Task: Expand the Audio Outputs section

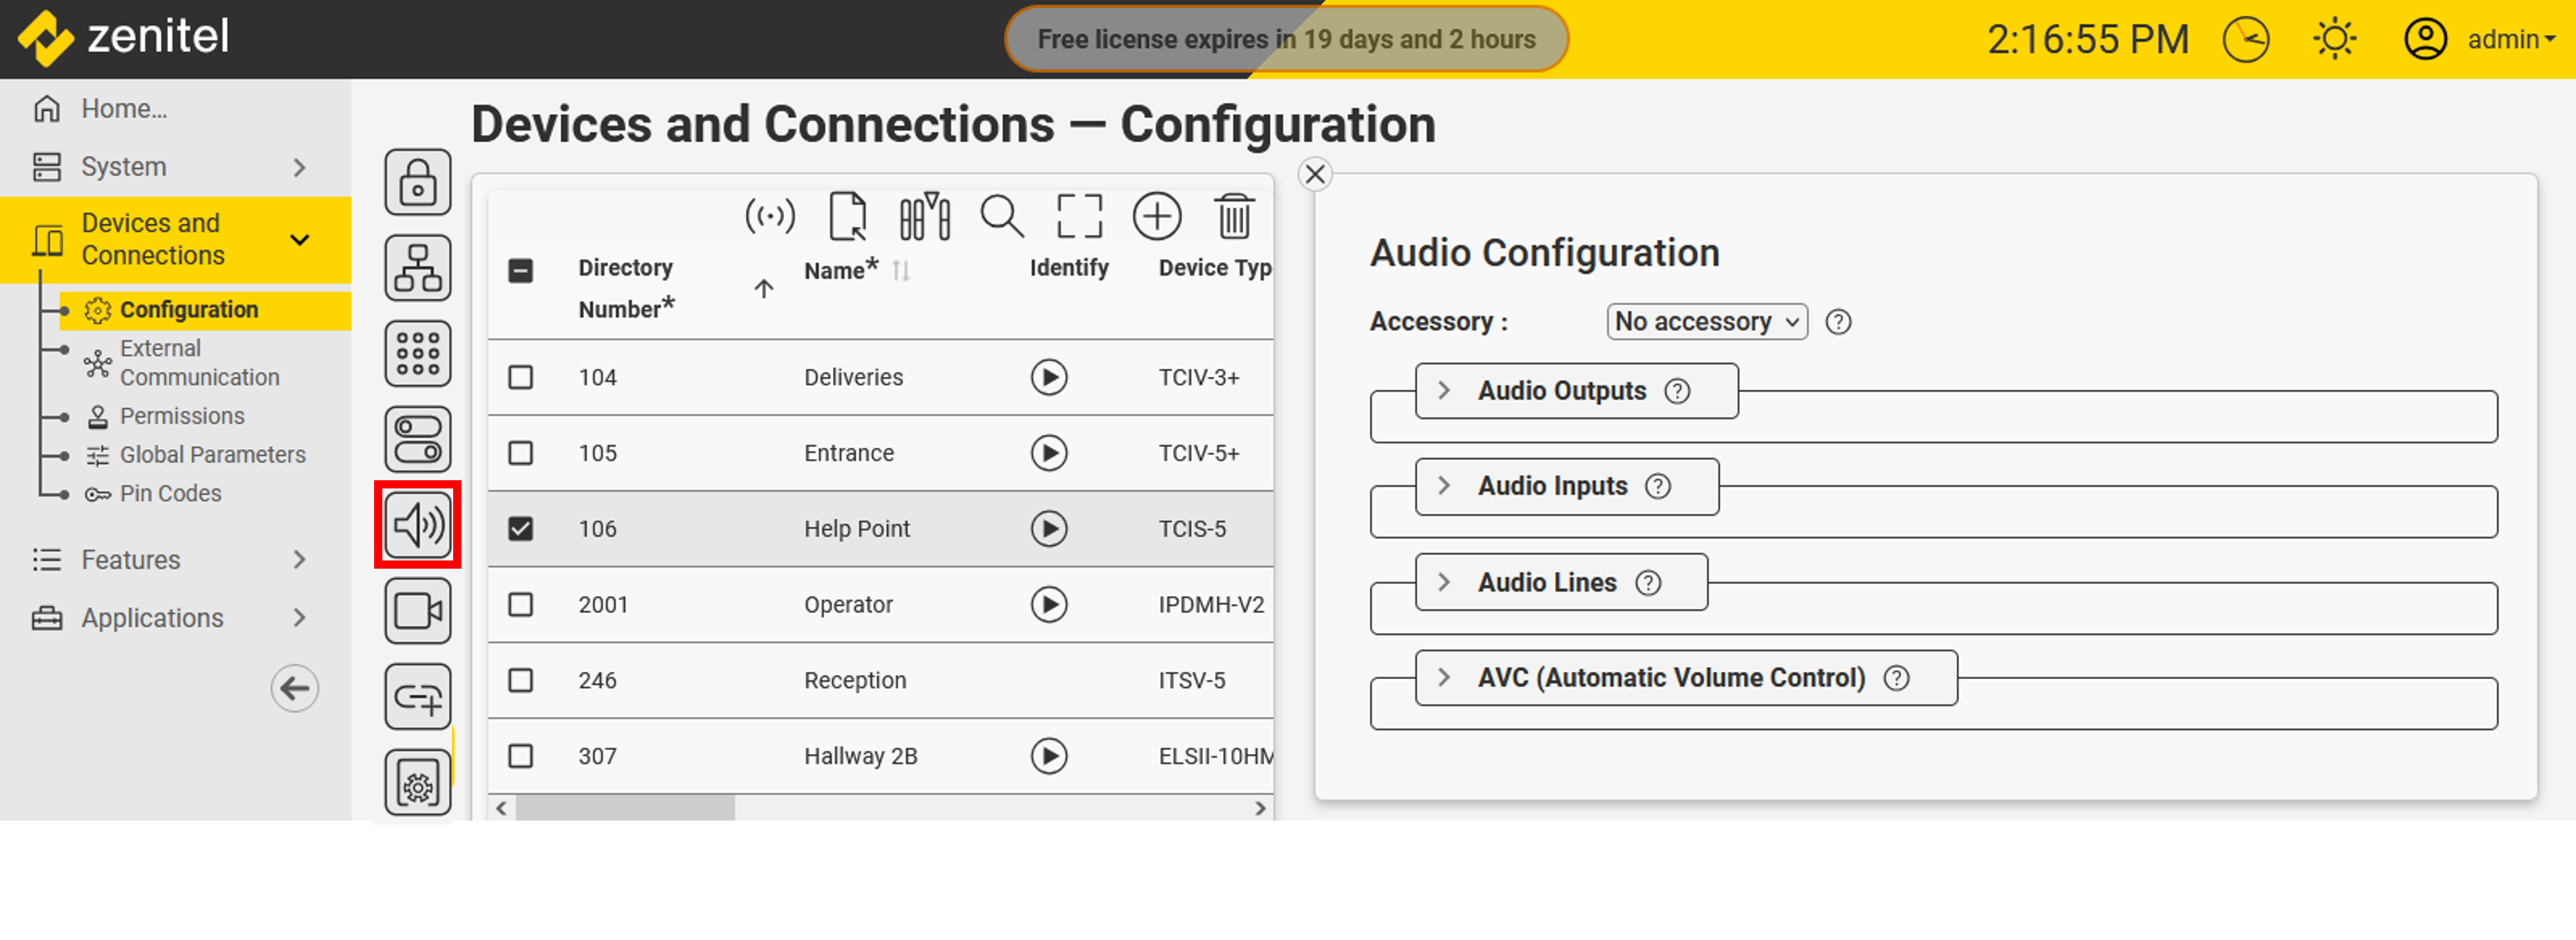Action: [x=1444, y=391]
